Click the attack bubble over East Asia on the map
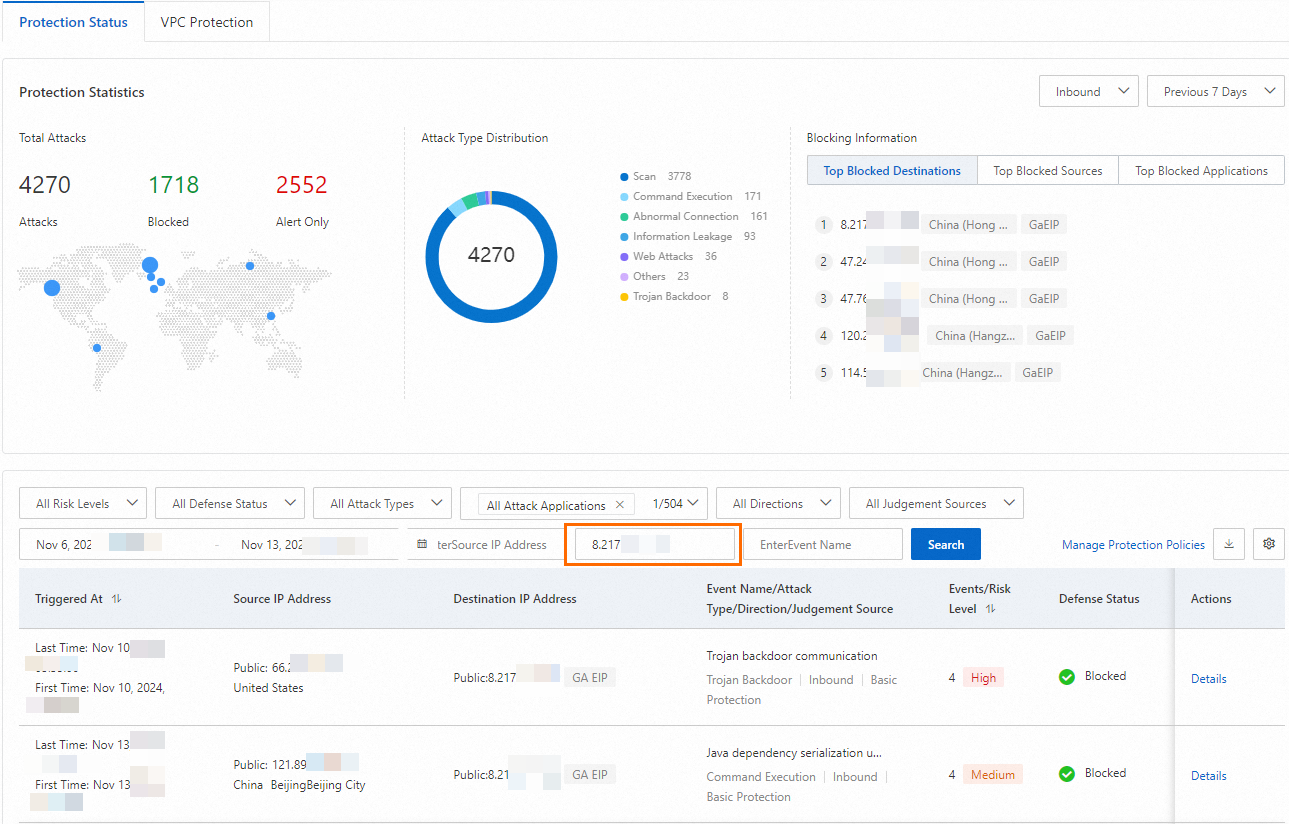 tap(271, 316)
